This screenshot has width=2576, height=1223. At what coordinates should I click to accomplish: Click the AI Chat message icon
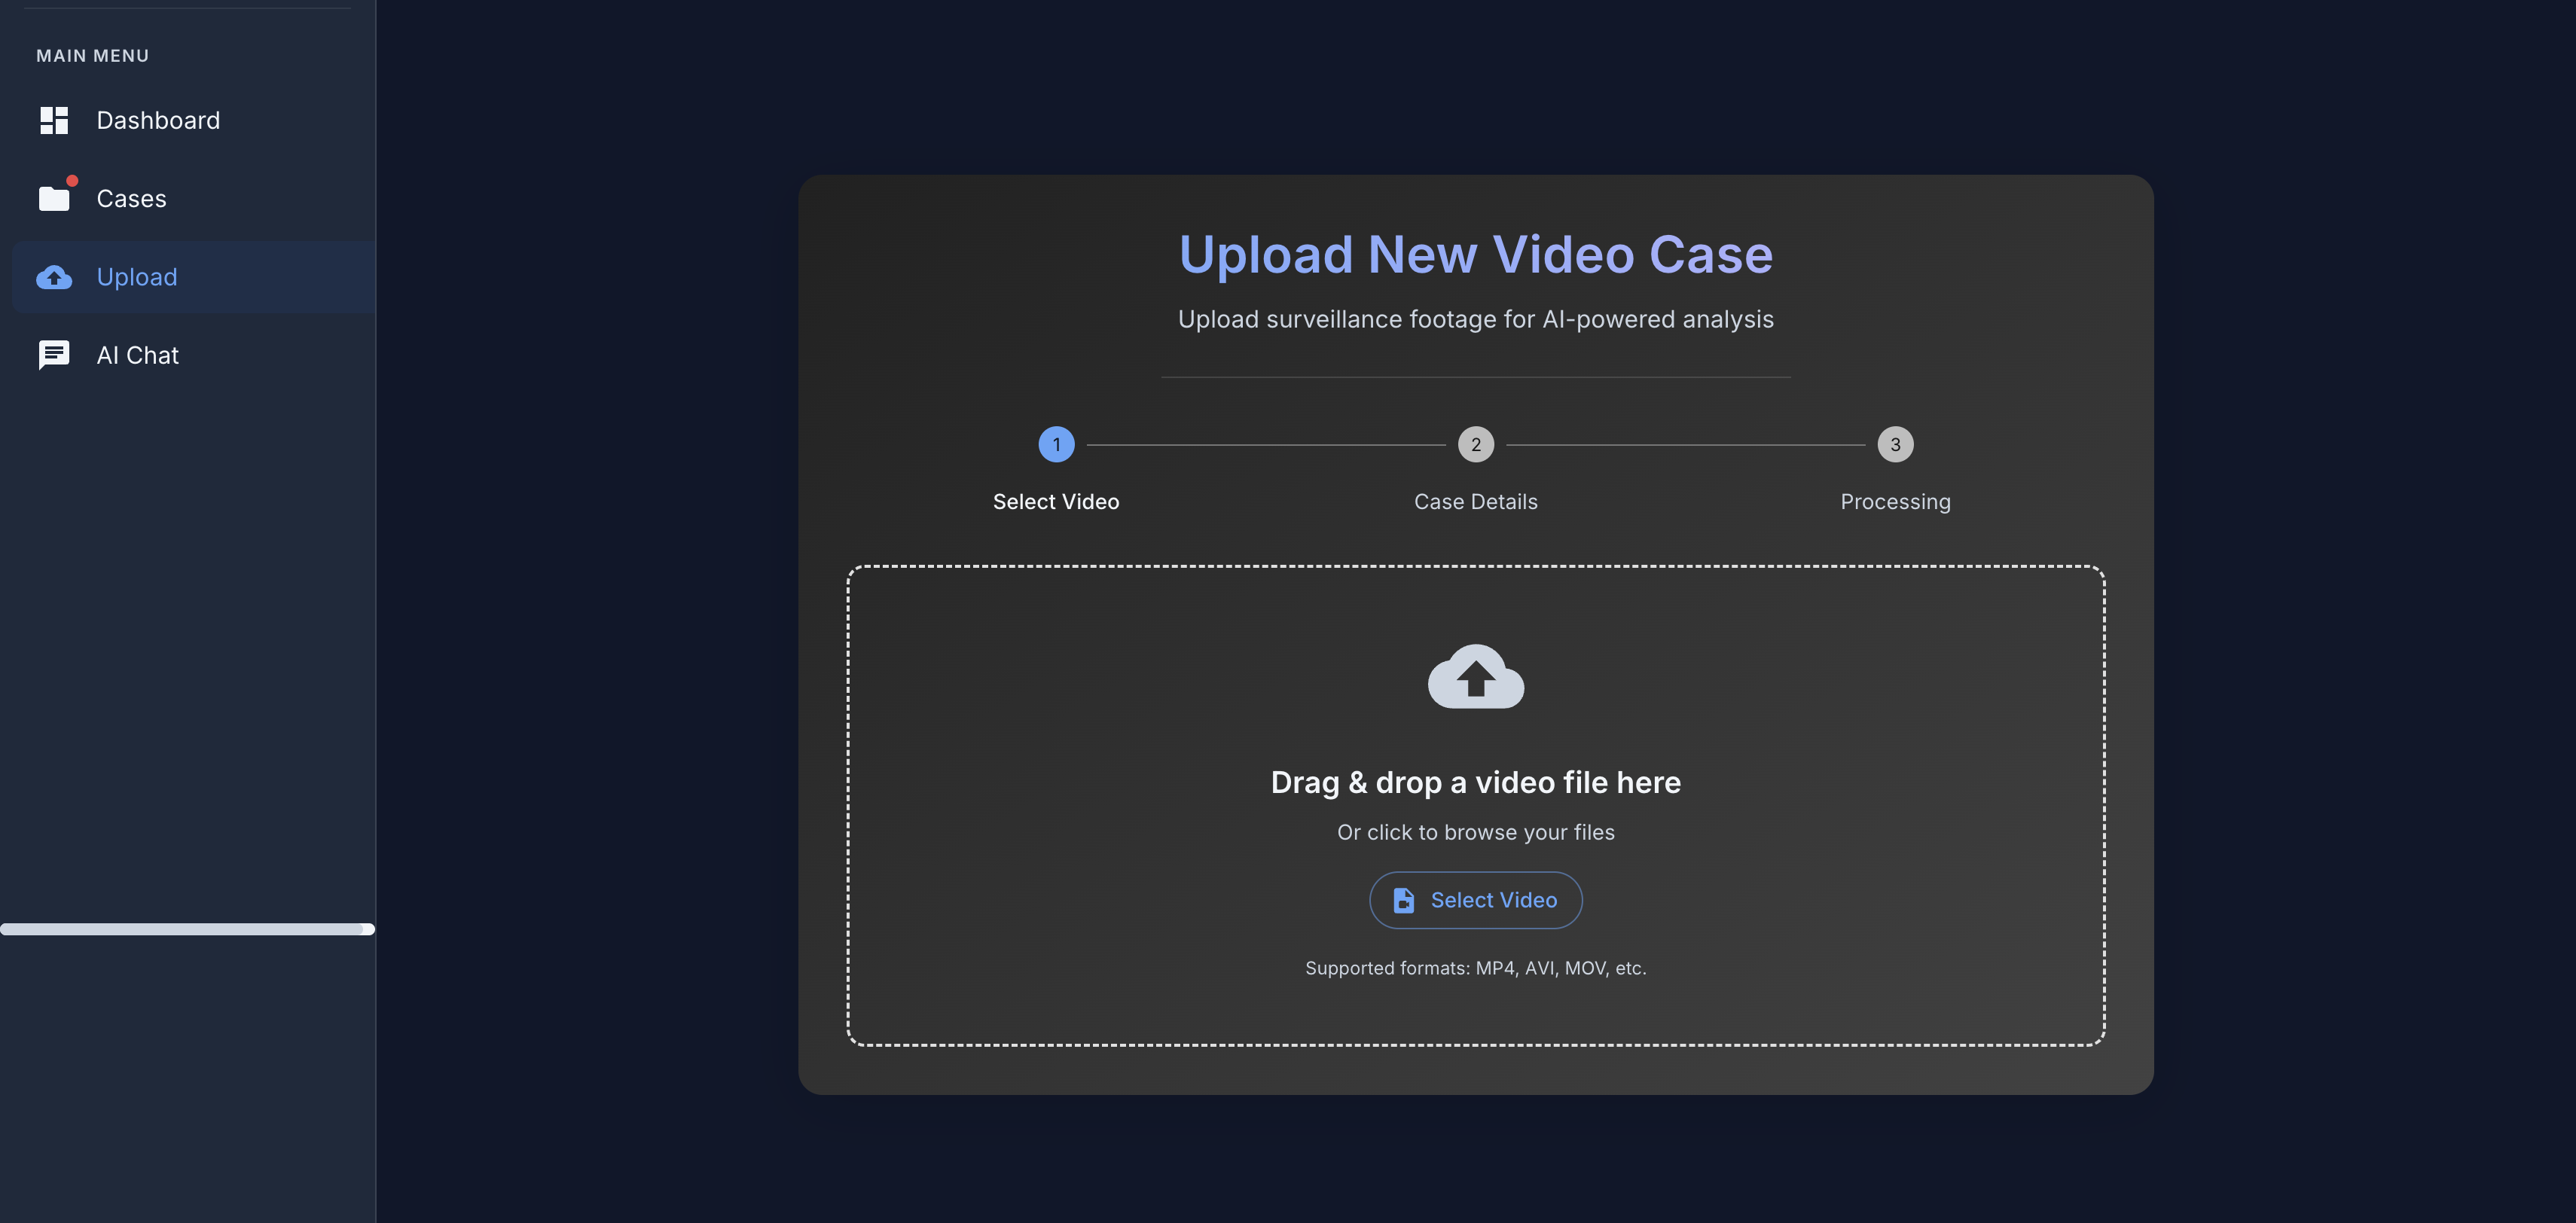[54, 355]
